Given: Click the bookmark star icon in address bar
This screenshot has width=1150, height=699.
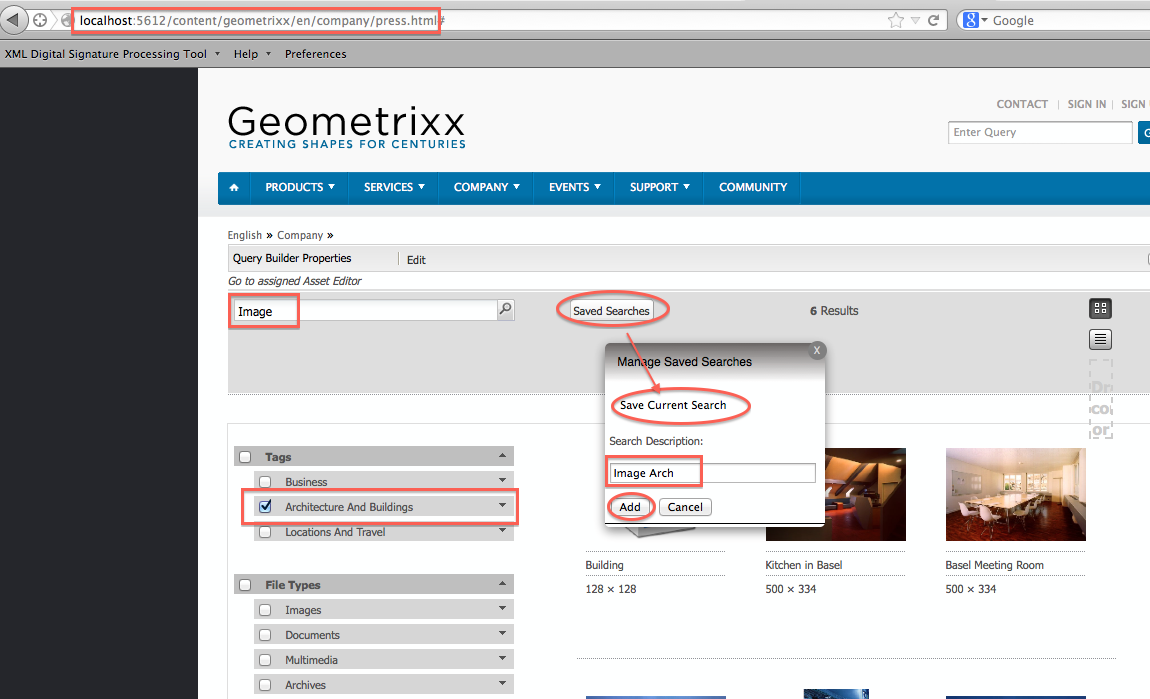Looking at the screenshot, I should point(896,21).
